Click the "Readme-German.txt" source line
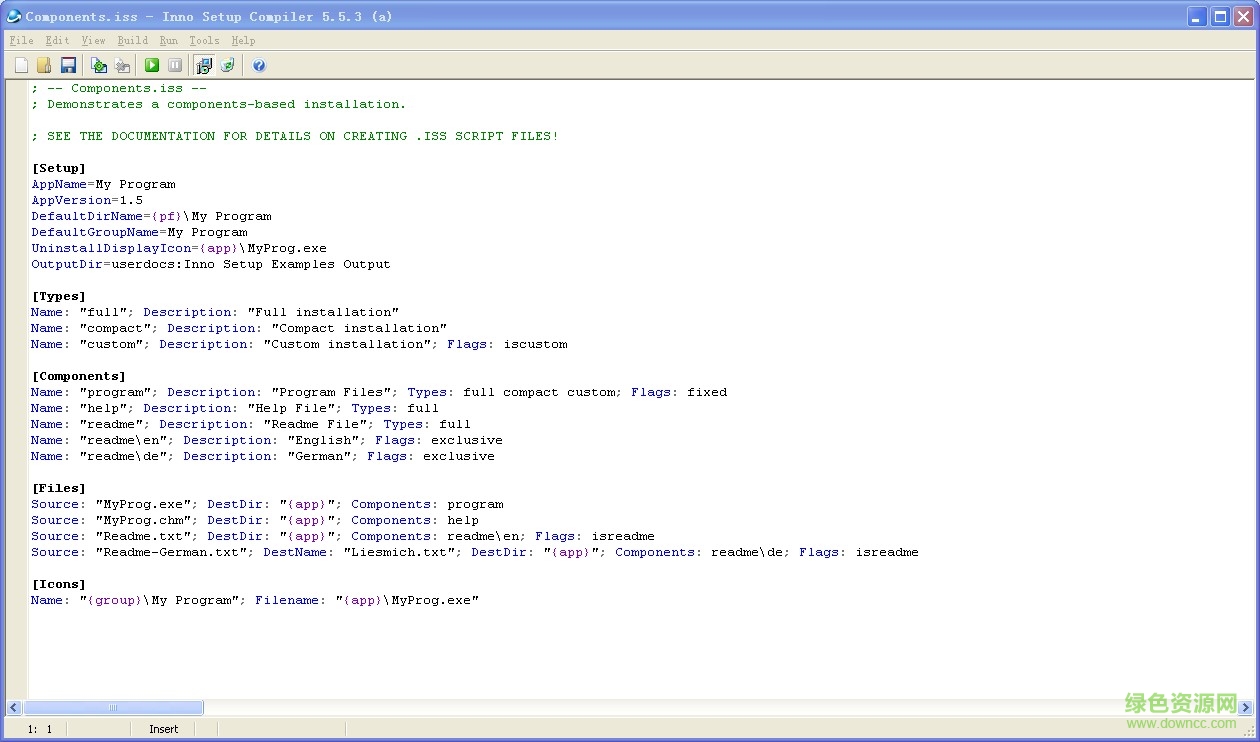The image size is (1260, 742). pos(475,552)
